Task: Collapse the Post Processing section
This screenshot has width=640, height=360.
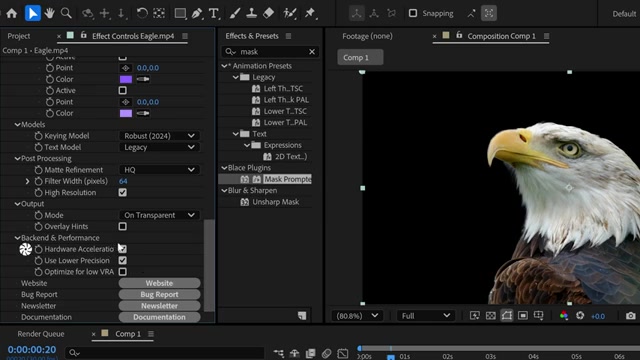Action: 18,158
